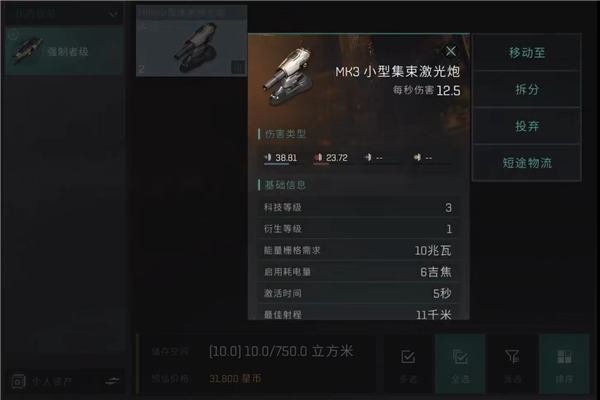This screenshot has width=600, height=400.
Task: Click the 排序 sort grid icon
Action: (564, 357)
